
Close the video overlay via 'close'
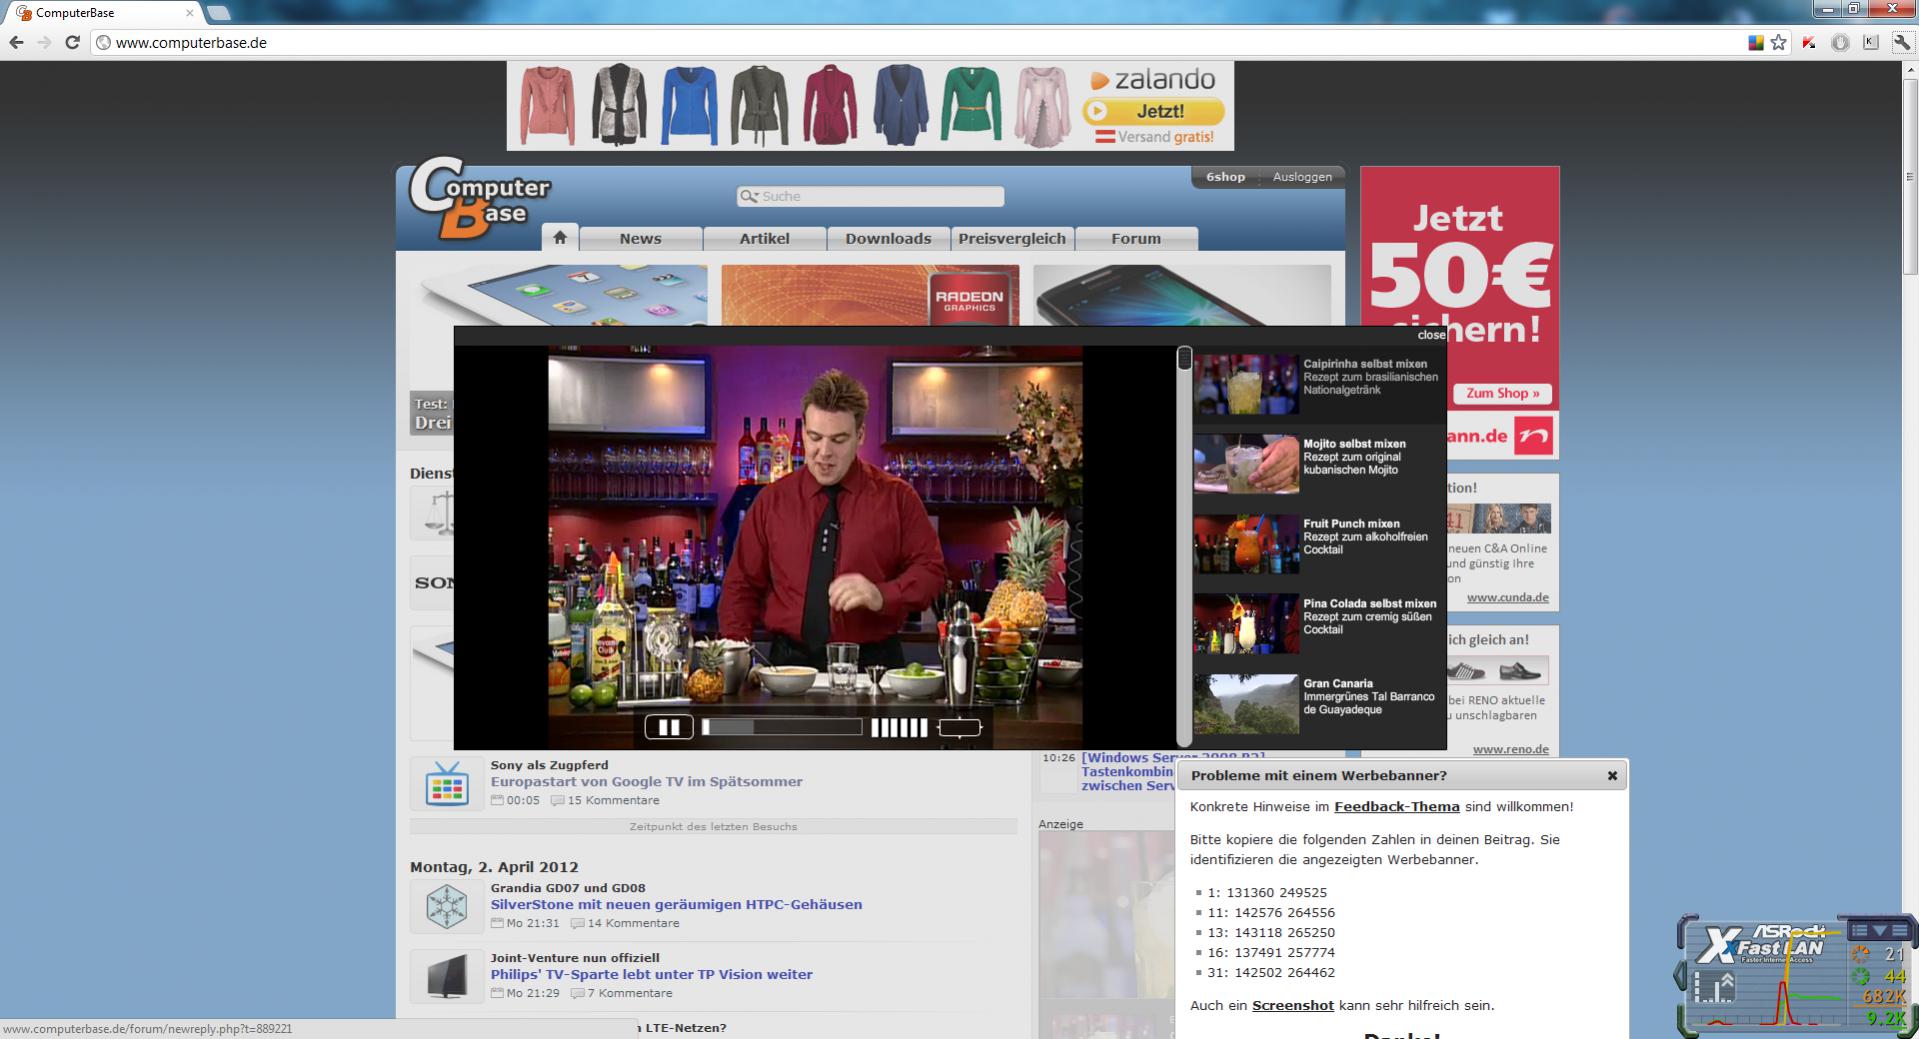1431,335
